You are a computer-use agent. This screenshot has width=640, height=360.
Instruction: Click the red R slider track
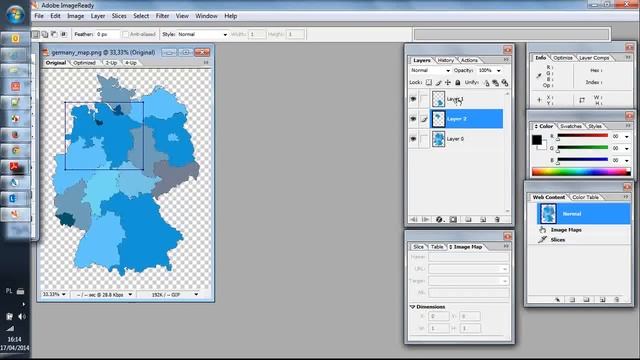[582, 136]
